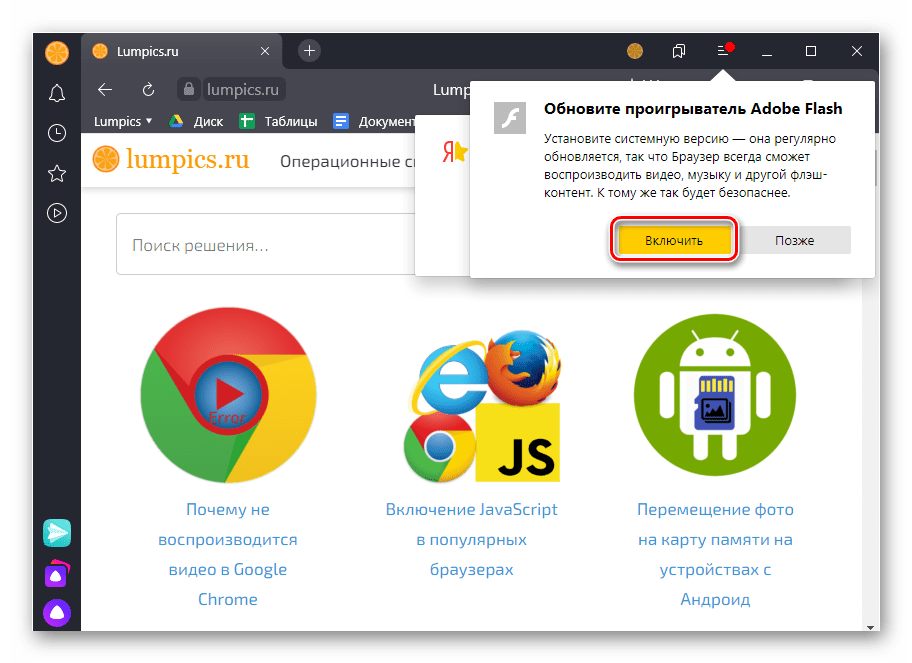Image resolution: width=912 pixels, height=663 pixels.
Task: Click the Поиск решения search field
Action: pyautogui.click(x=265, y=244)
